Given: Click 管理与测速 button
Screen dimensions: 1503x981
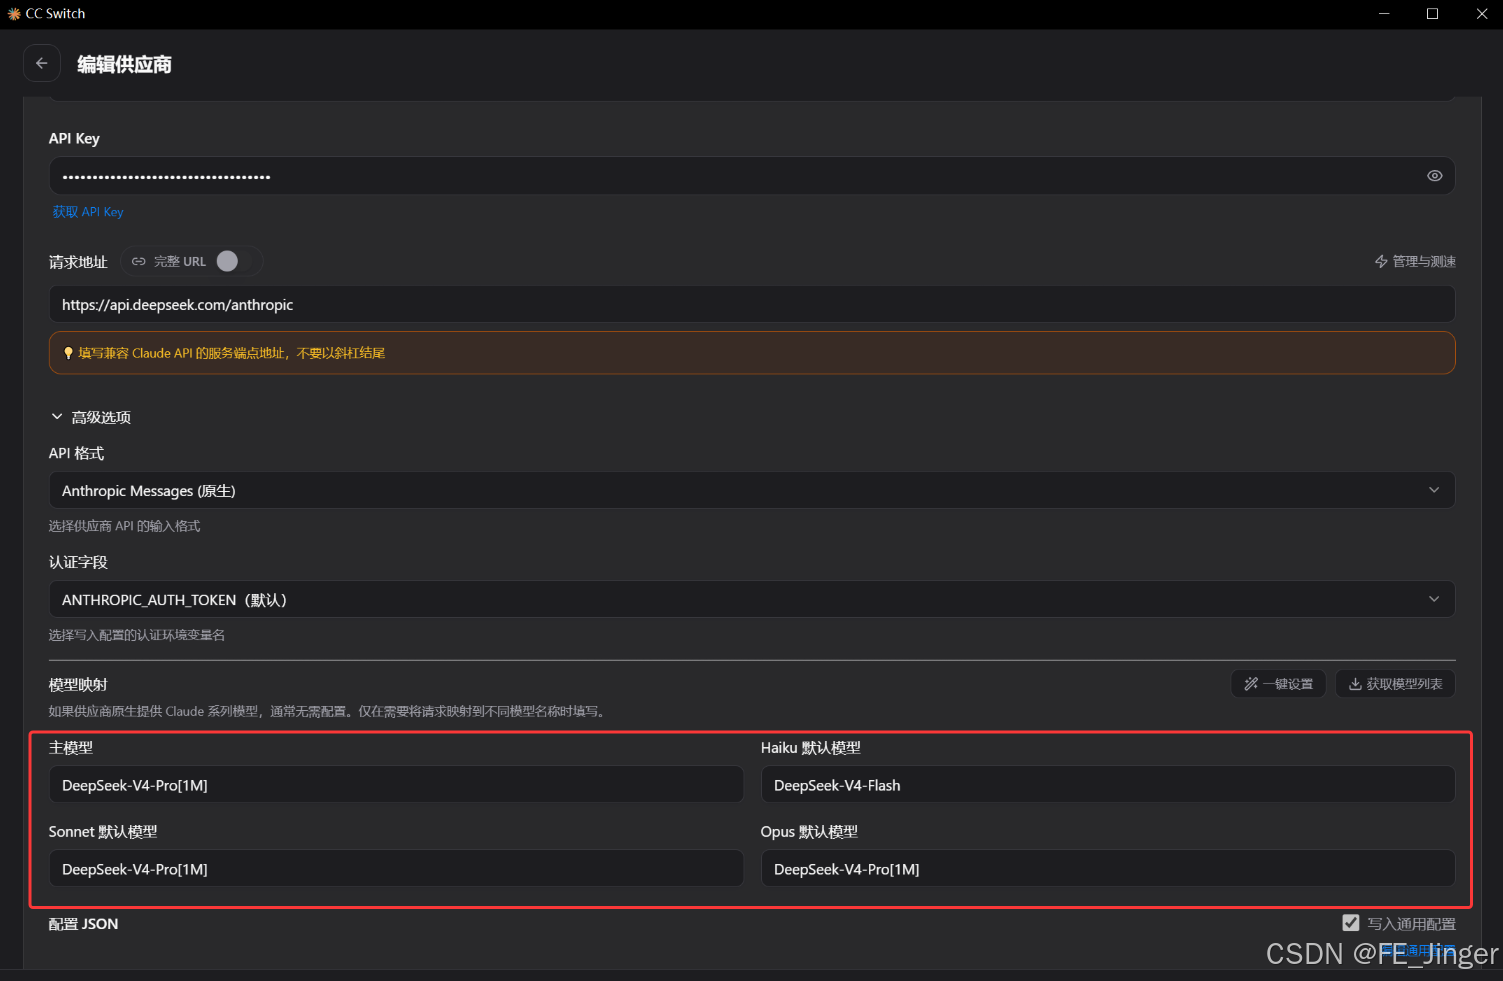Looking at the screenshot, I should [x=1415, y=261].
